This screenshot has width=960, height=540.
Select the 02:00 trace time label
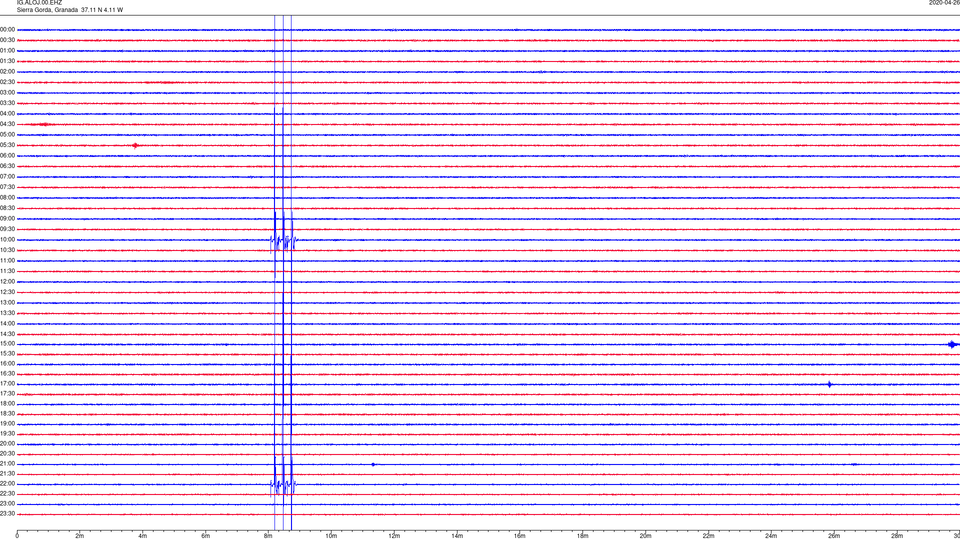7,72
